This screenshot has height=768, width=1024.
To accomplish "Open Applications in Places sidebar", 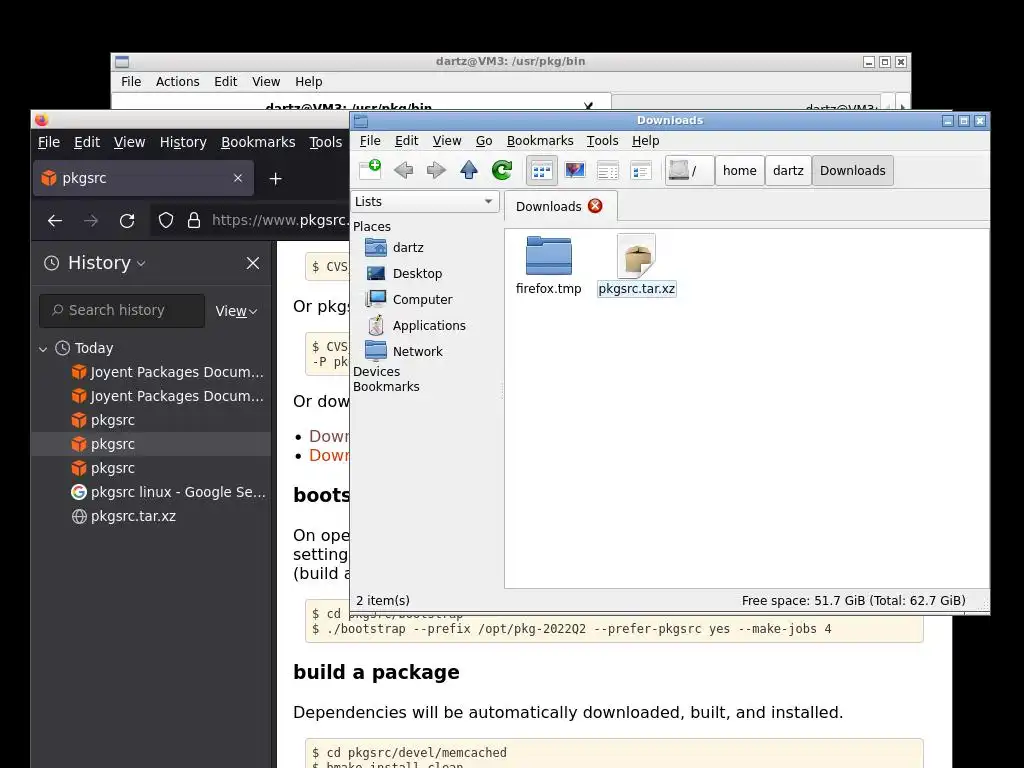I will coord(429,325).
